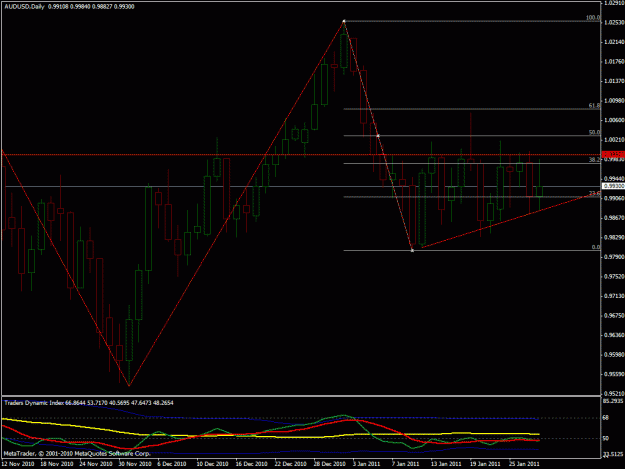Select the Fibonacci bottom anchor point at 0.0
The height and width of the screenshot is (469, 625).
412,250
